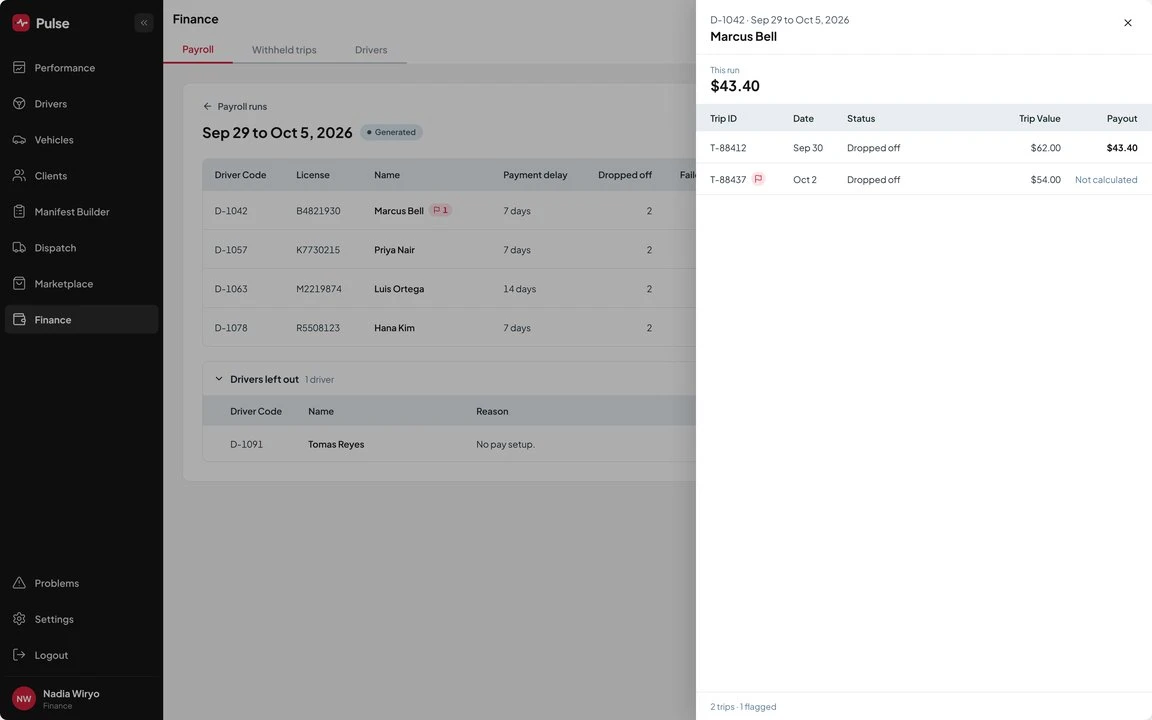Screen dimensions: 1152x720
Task: Open Vehicles via the car icon
Action: (19, 140)
